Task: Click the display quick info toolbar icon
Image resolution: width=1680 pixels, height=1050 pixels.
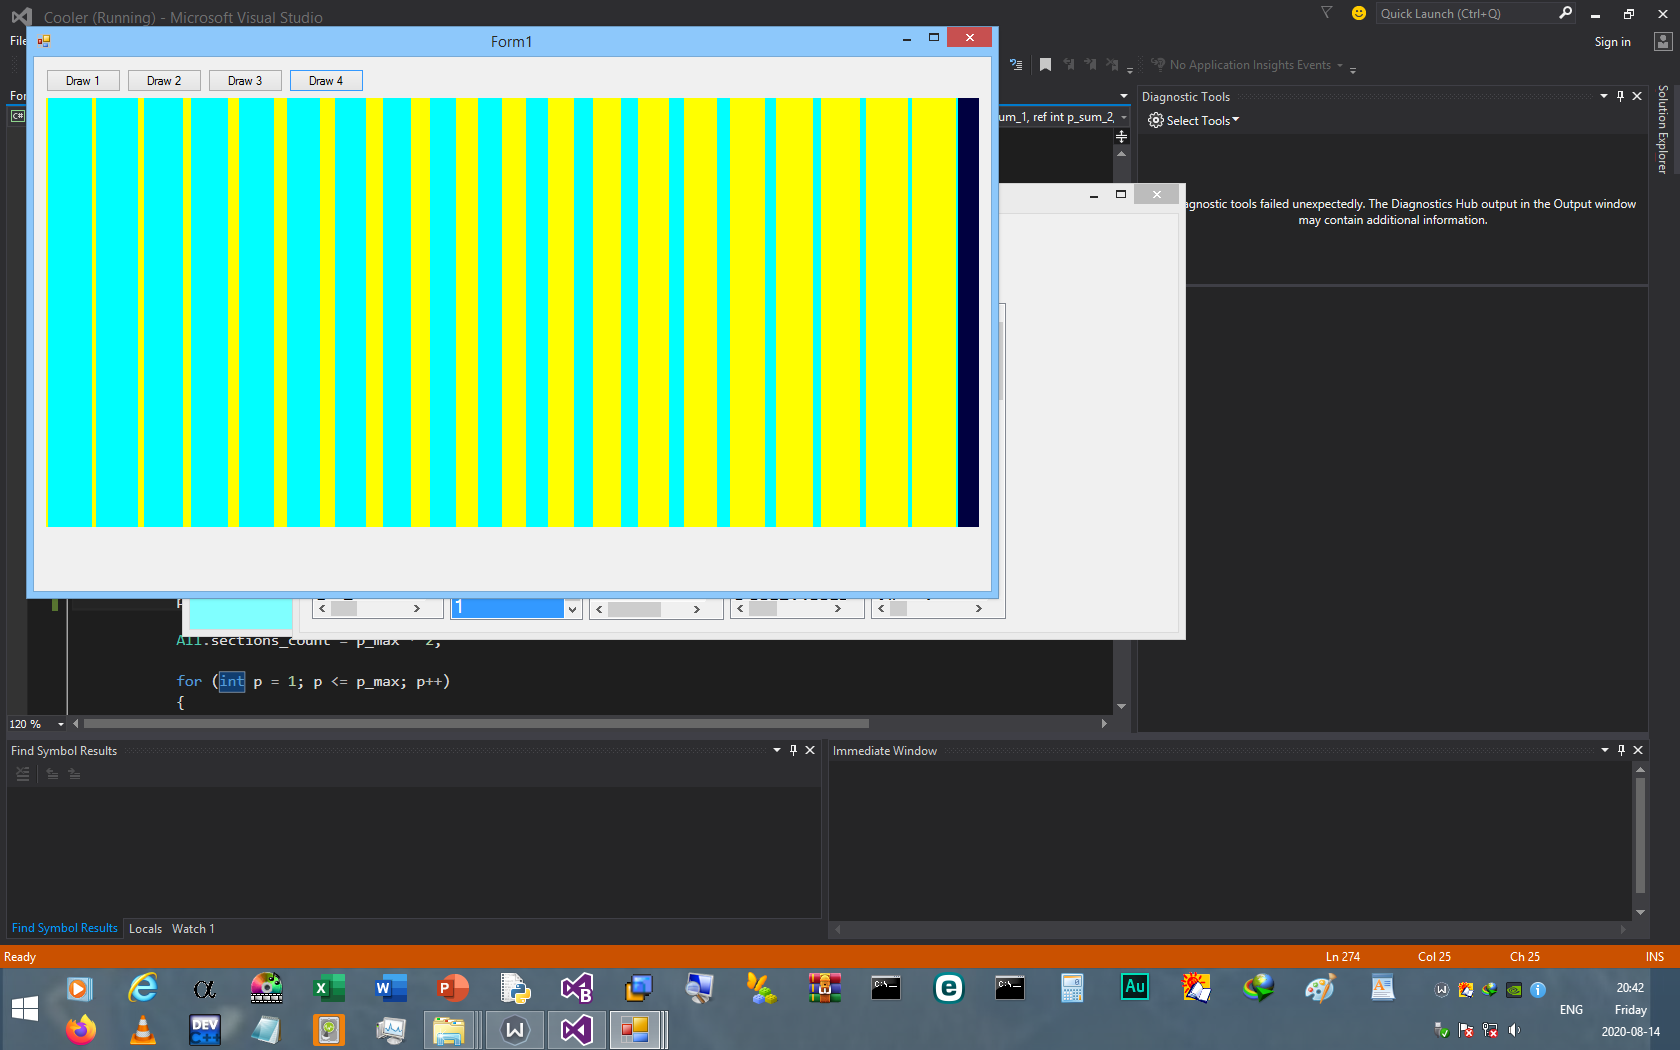Action: [x=1016, y=65]
